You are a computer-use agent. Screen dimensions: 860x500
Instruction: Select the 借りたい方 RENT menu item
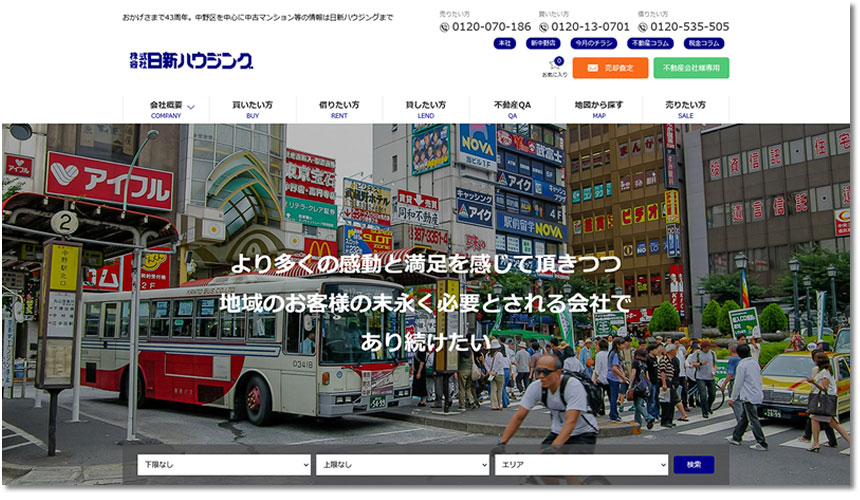coord(339,109)
